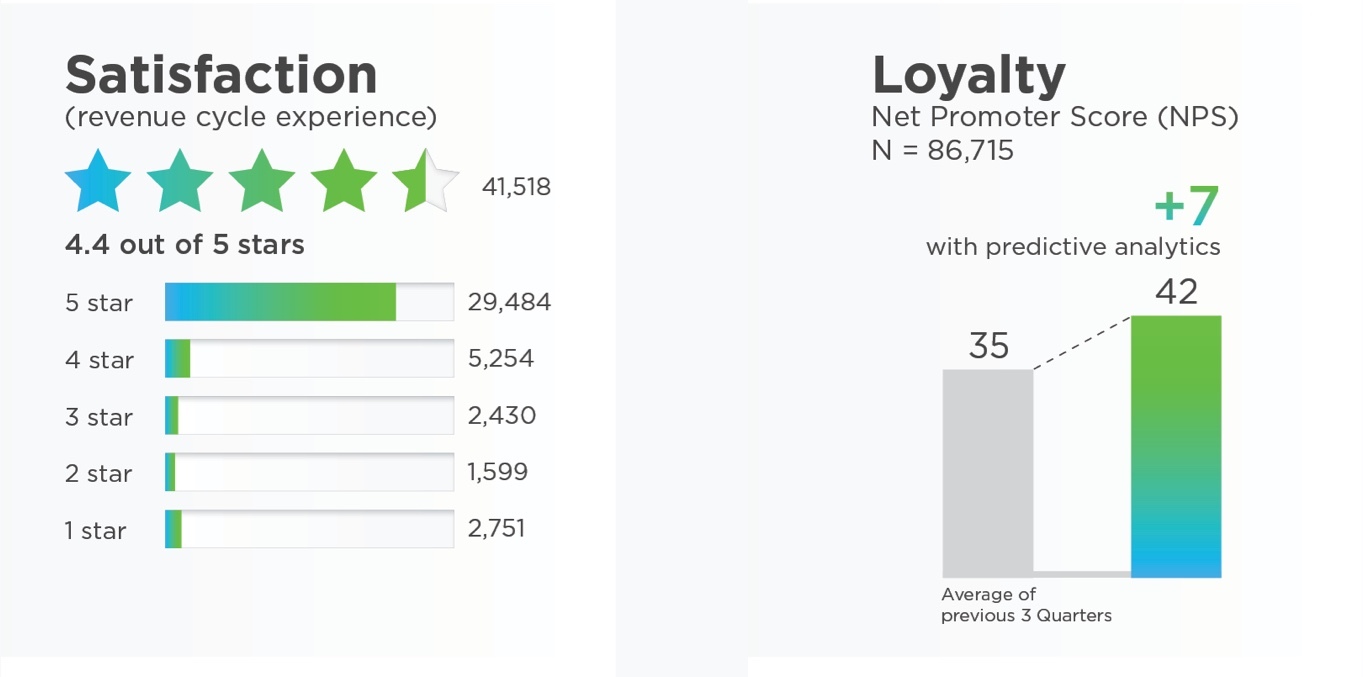Select the 5 star rating bar
Image resolution: width=1363 pixels, height=677 pixels.
[x=309, y=302]
